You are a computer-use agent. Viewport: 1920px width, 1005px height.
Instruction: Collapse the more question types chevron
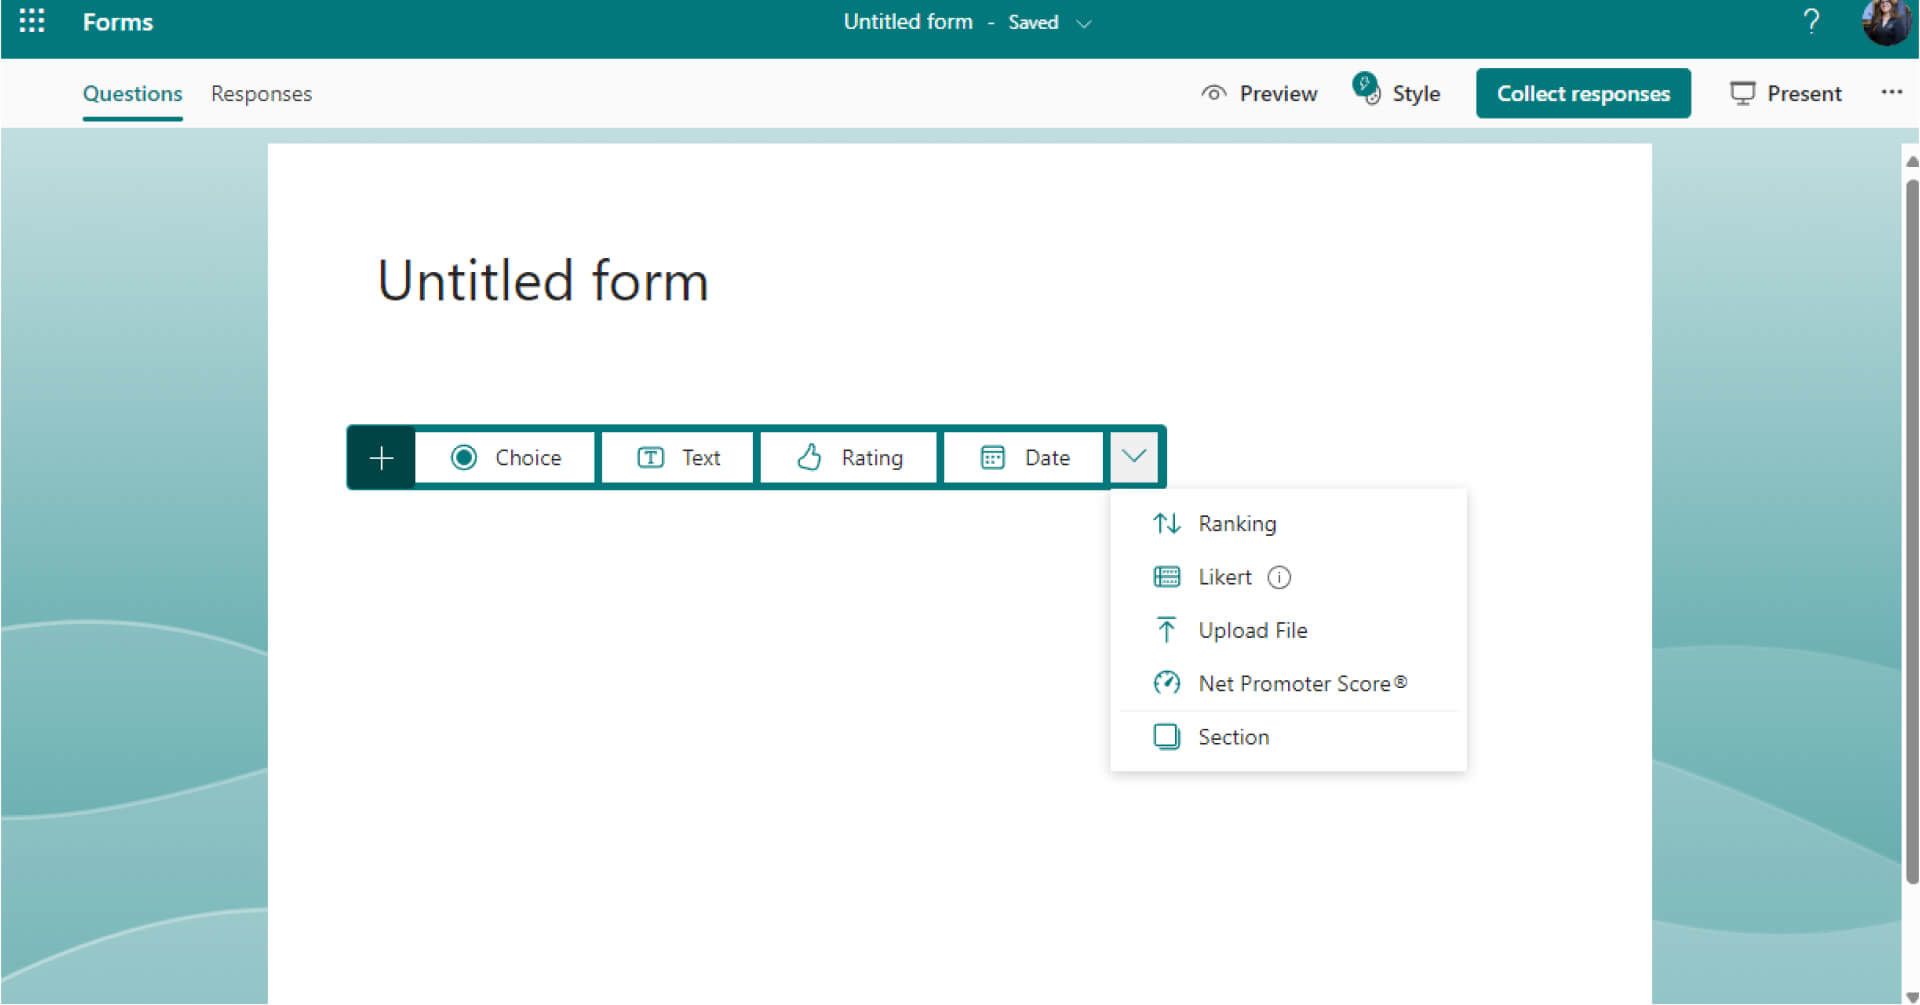pyautogui.click(x=1133, y=456)
